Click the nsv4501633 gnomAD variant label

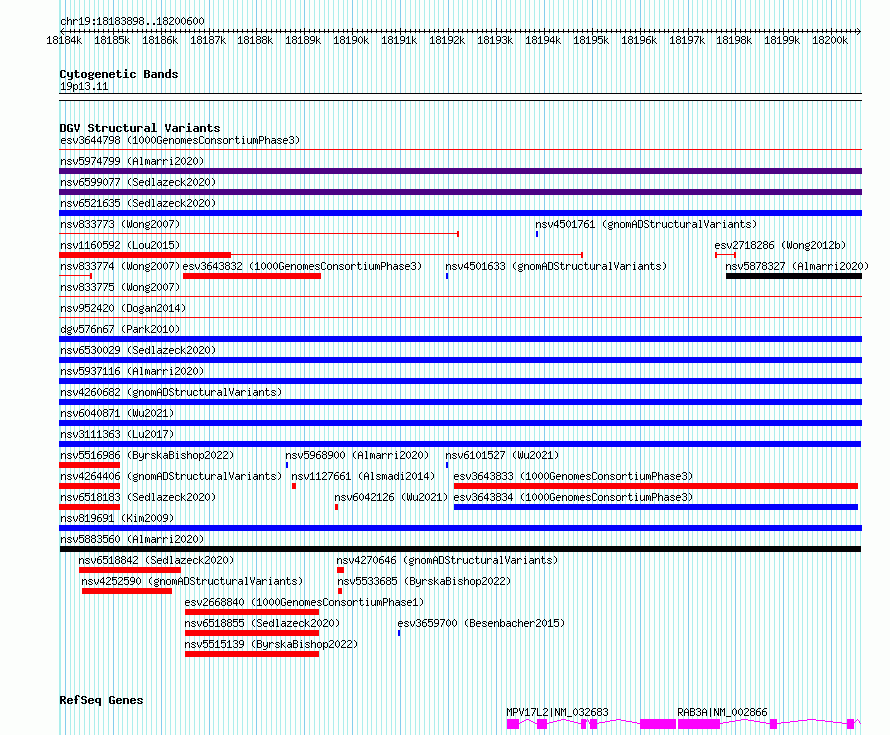coord(556,266)
